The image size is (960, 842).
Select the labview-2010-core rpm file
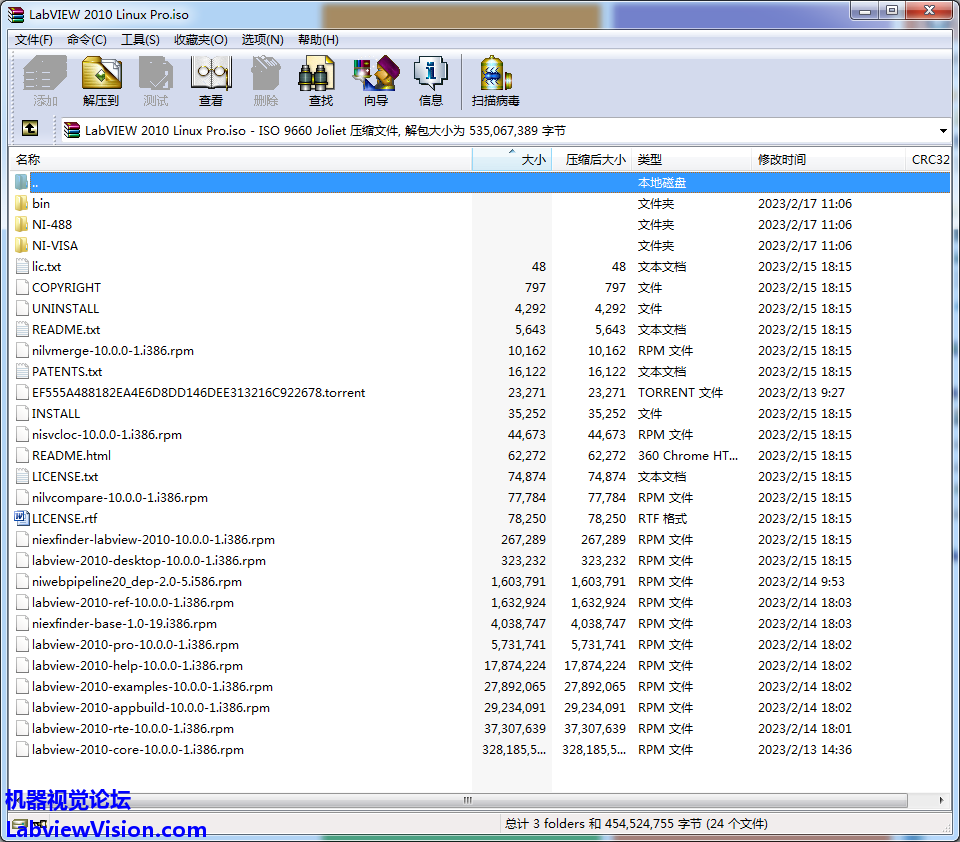137,749
